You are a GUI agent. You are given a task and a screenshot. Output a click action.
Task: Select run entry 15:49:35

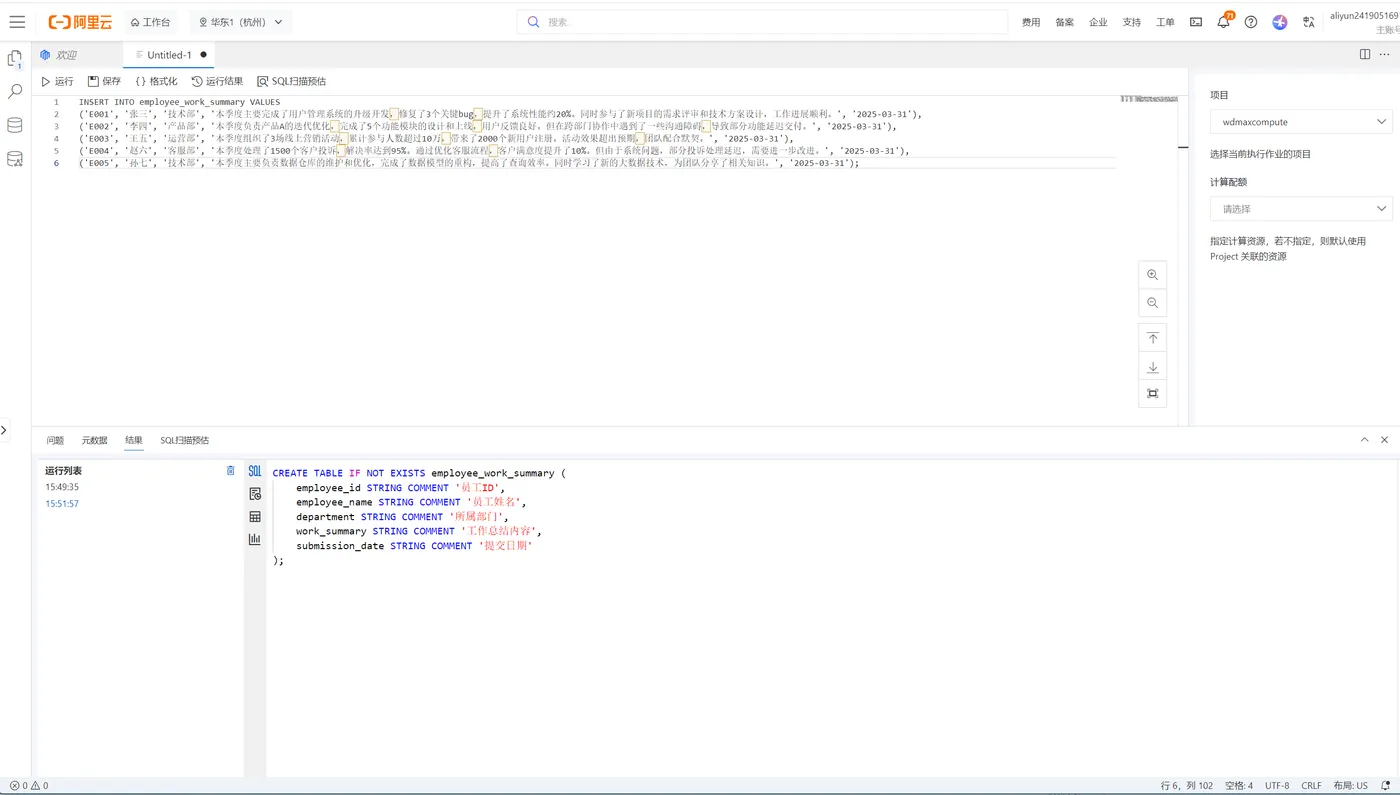(x=62, y=487)
